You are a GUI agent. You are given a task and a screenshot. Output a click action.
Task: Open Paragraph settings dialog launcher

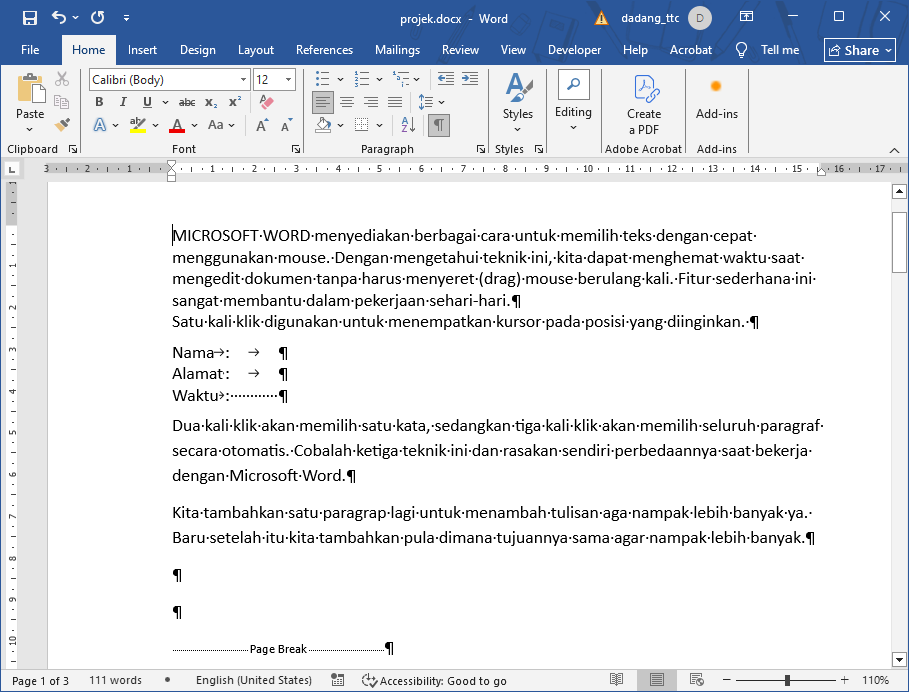click(481, 149)
